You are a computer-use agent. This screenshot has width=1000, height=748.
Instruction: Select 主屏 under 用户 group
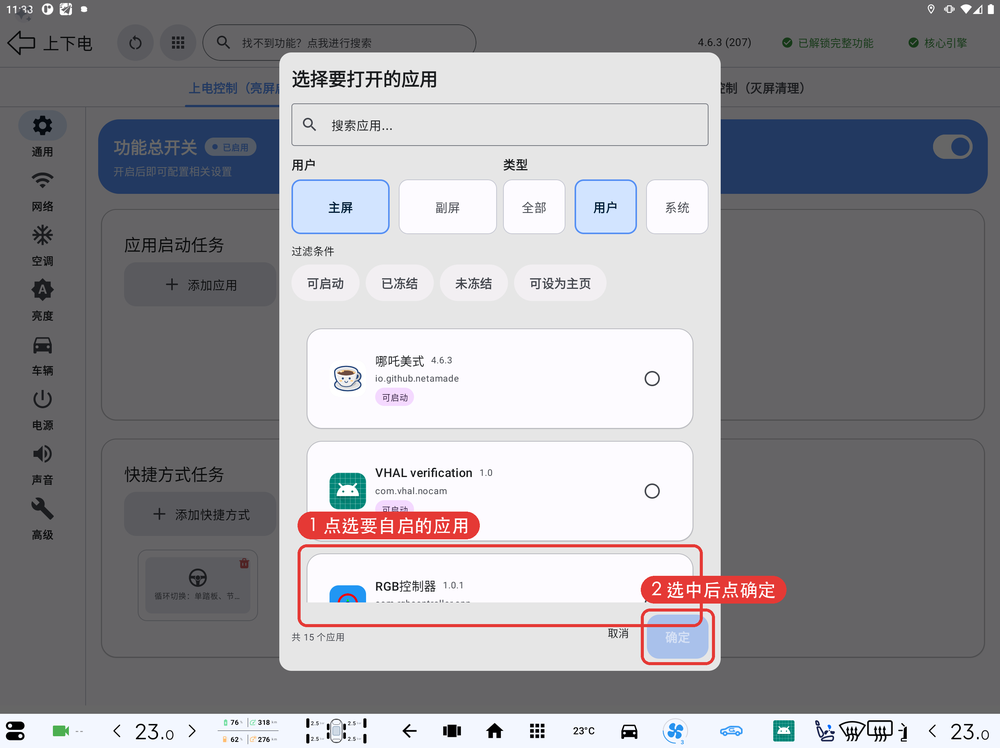(x=341, y=207)
